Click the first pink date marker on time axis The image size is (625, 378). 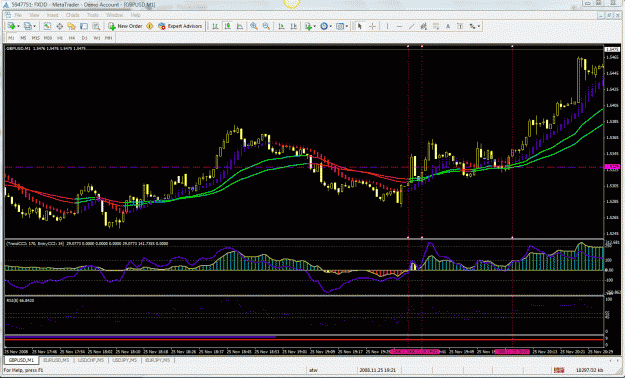[415, 352]
